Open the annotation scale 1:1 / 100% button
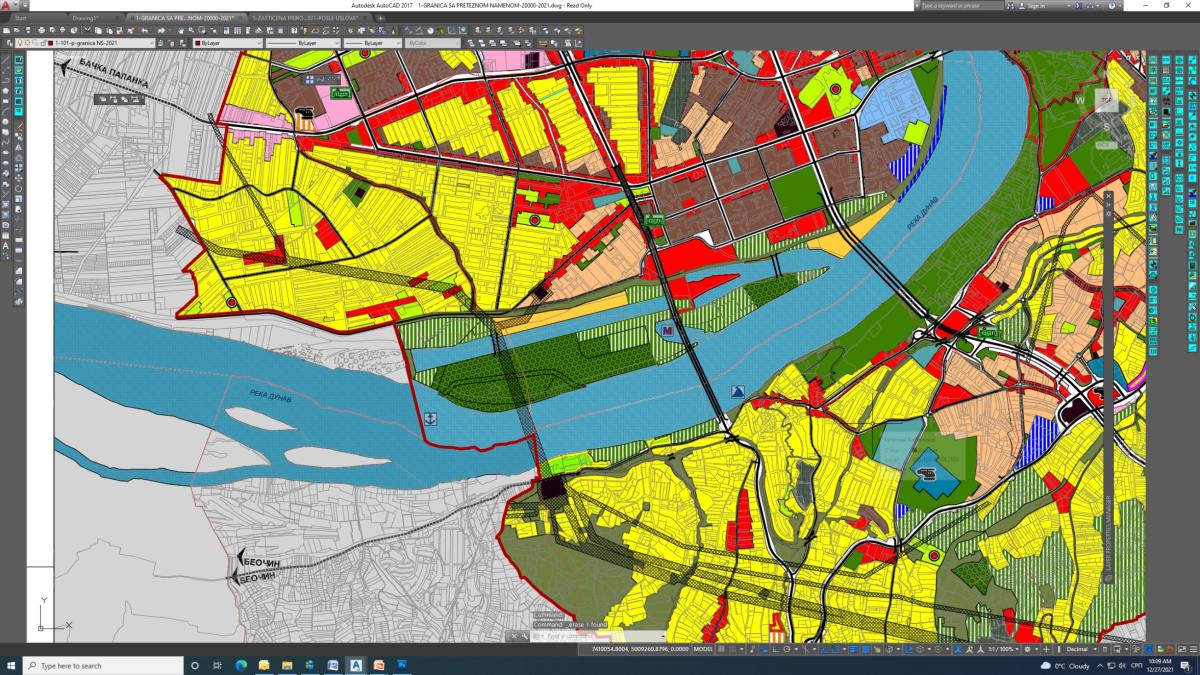Viewport: 1200px width, 675px height. point(1003,649)
